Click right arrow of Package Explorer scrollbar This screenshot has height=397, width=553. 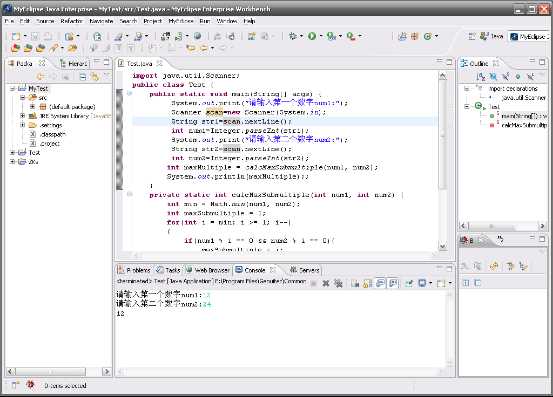(x=106, y=371)
